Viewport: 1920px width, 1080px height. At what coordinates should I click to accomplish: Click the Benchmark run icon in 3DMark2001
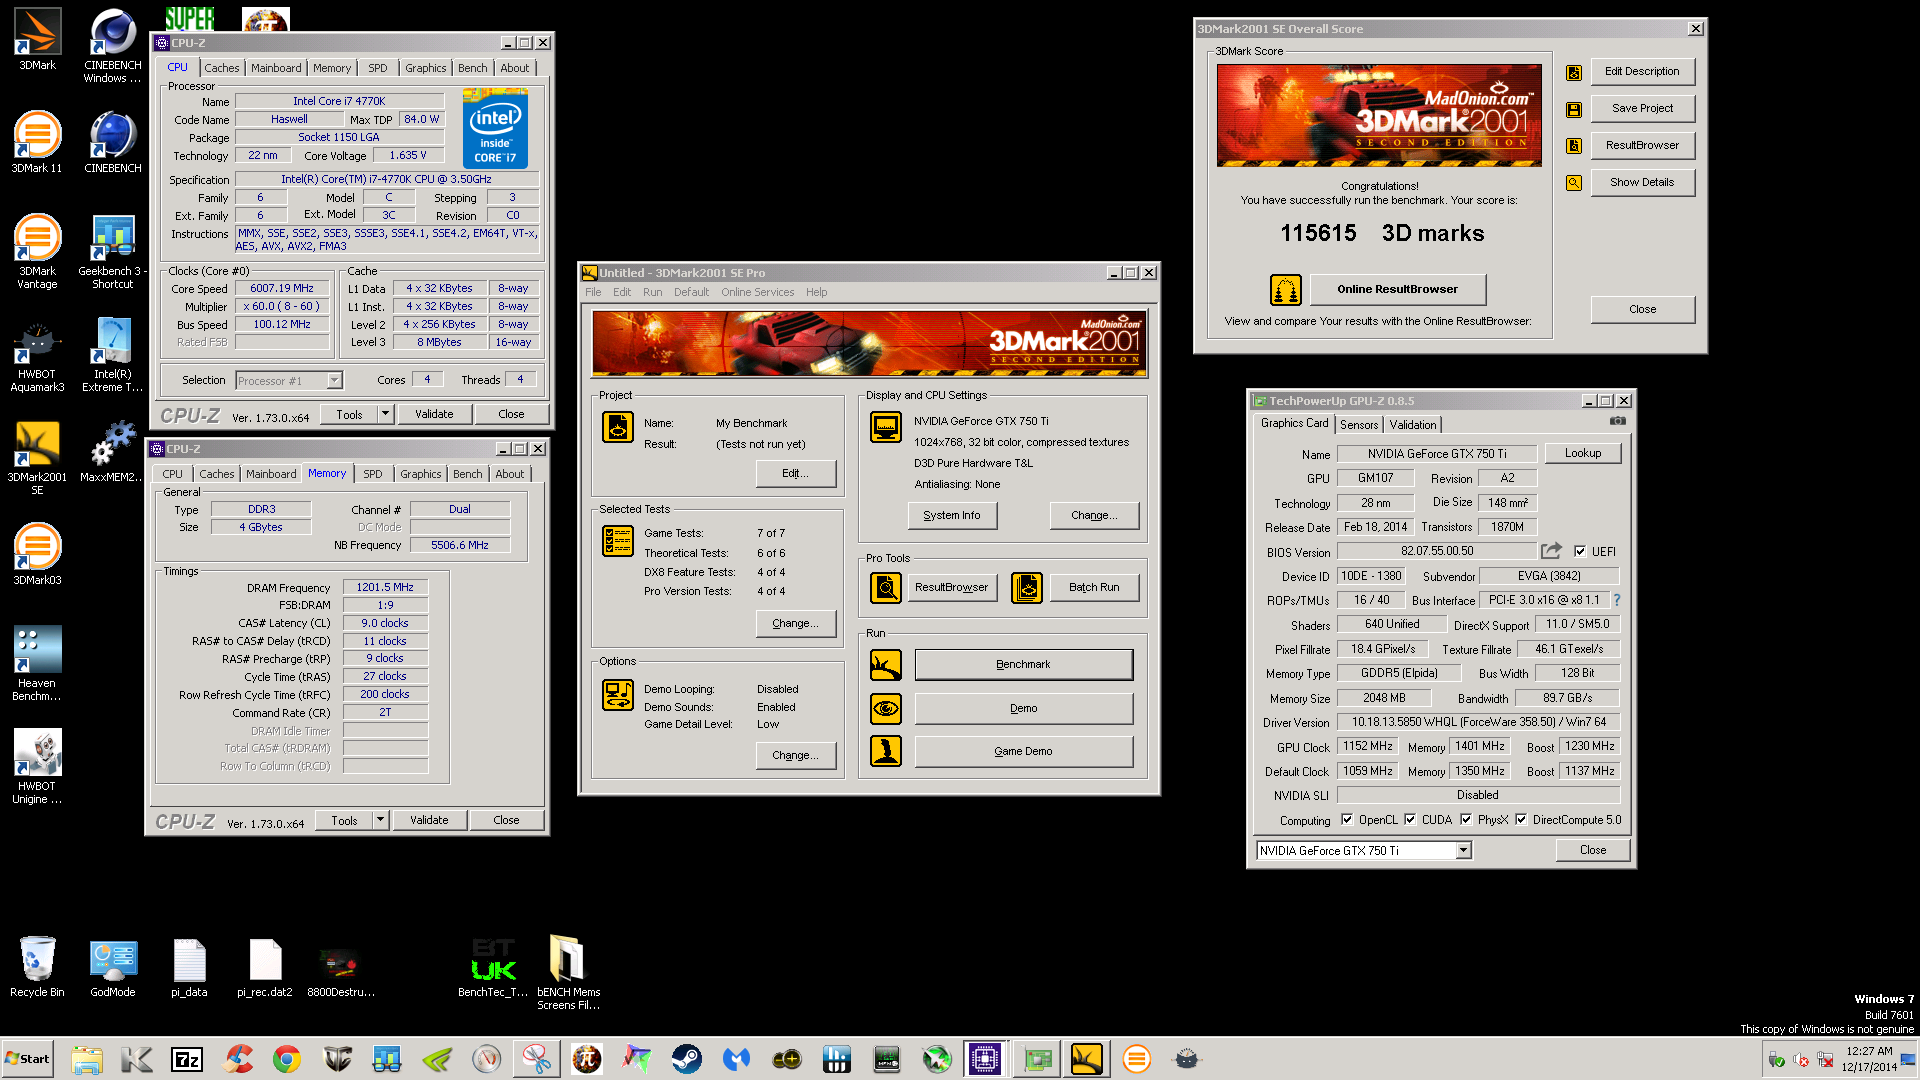[x=886, y=665]
